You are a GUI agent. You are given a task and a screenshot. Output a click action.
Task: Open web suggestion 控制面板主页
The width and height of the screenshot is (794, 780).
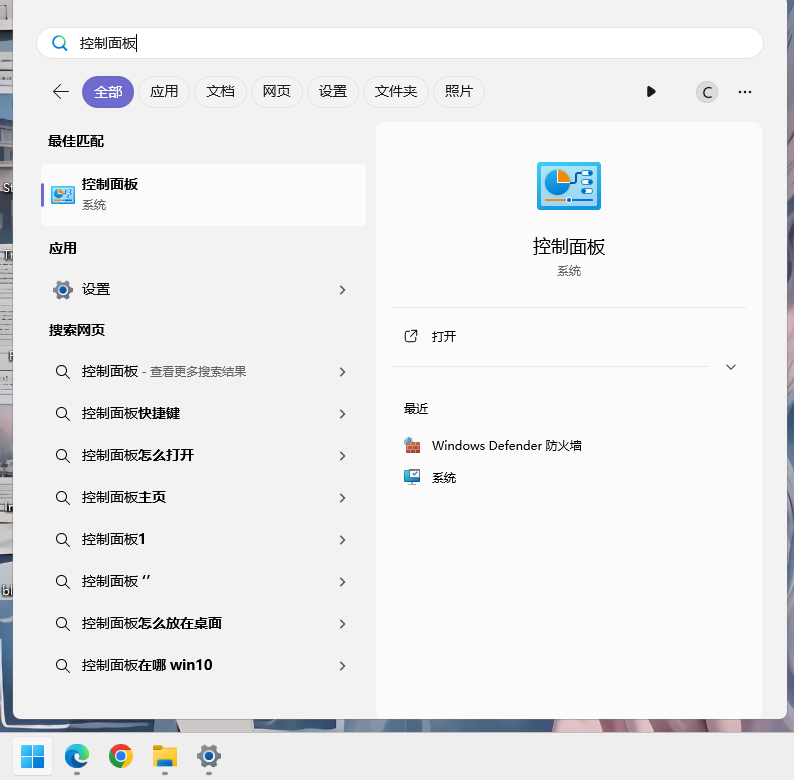pos(204,498)
